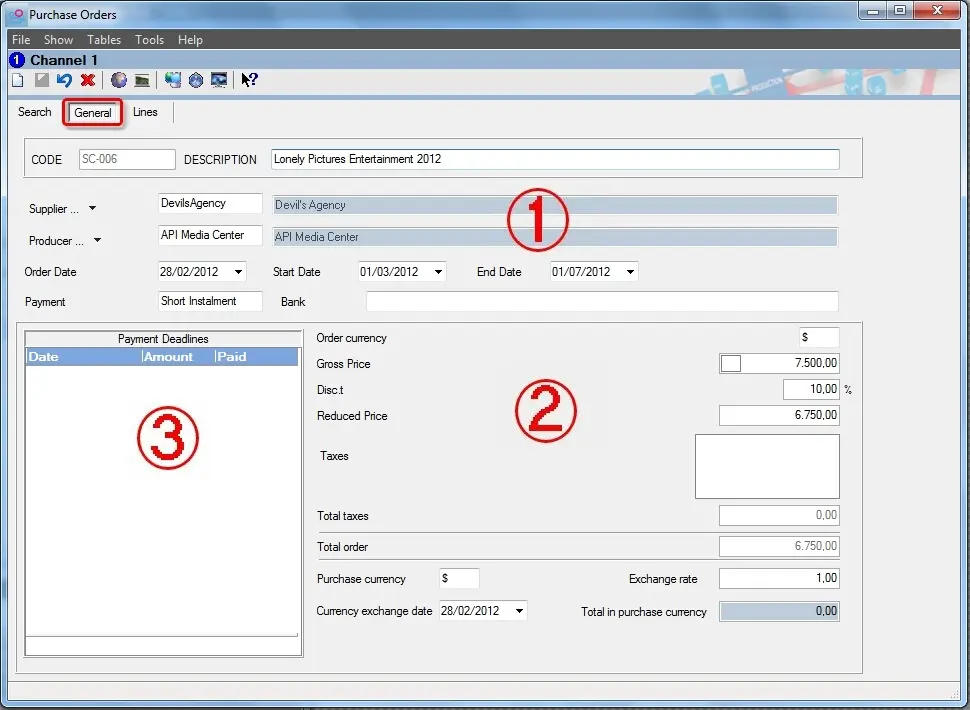Switch to the Search tab

click(35, 112)
